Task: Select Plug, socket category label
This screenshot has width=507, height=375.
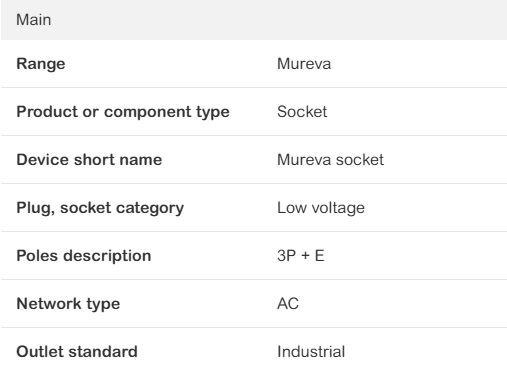Action: (100, 208)
